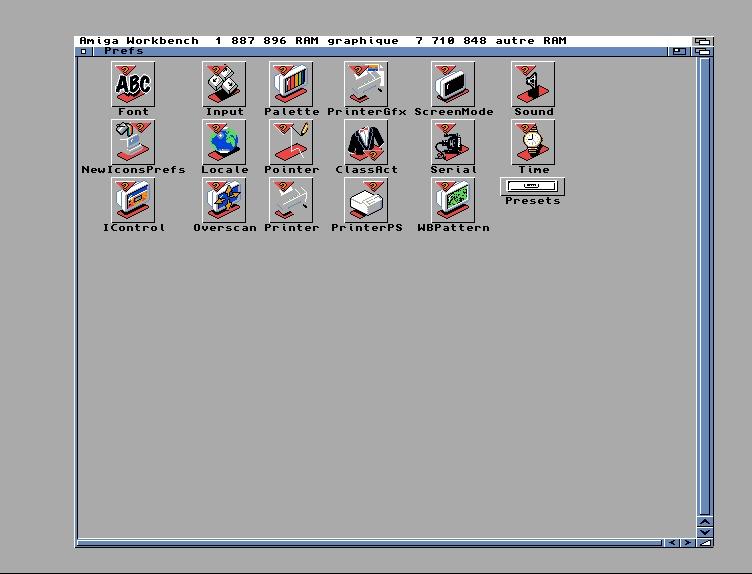Click the Workbench screen depth gadget
Viewport: 752px width, 574px height.
[x=703, y=41]
